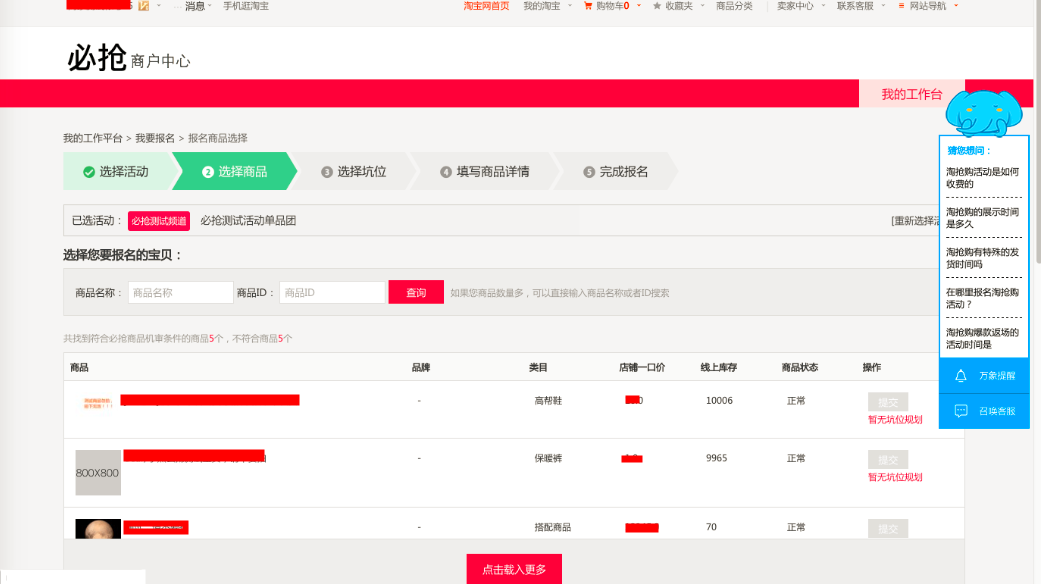The width and height of the screenshot is (1041, 584).
Task: Open FAQ 淘抢购活动是如何收费的
Action: (x=982, y=177)
